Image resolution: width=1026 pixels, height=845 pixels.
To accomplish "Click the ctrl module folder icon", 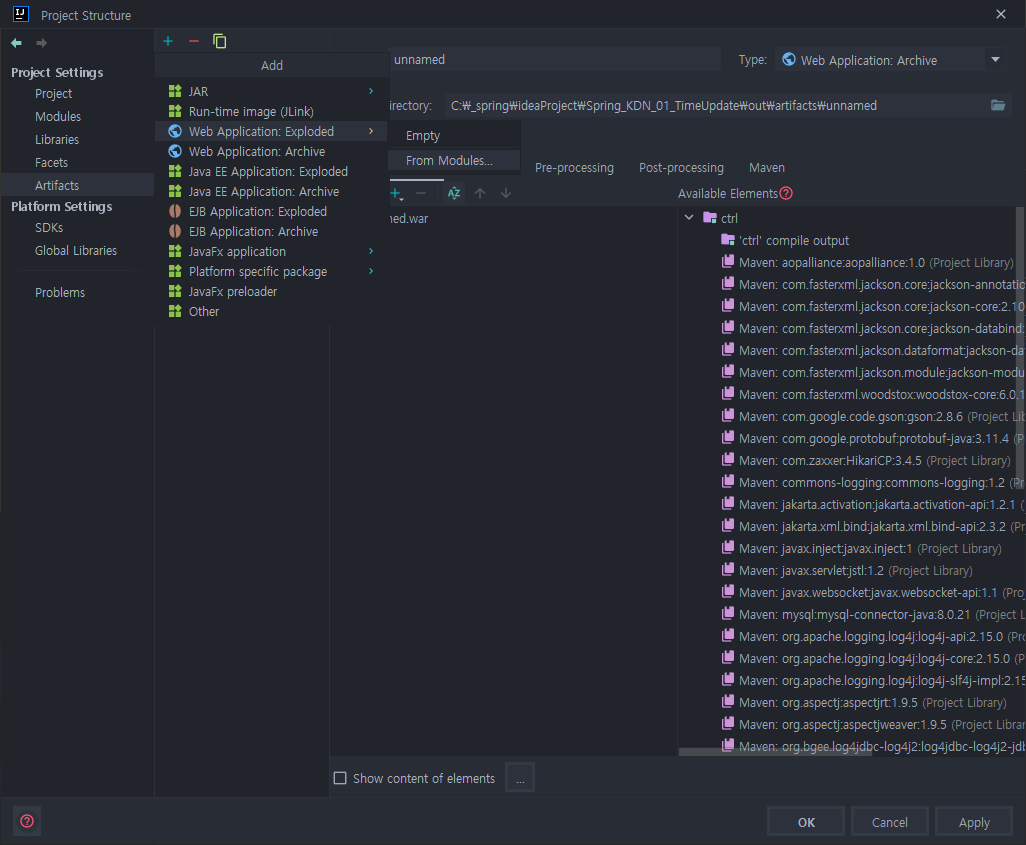I will pos(710,217).
